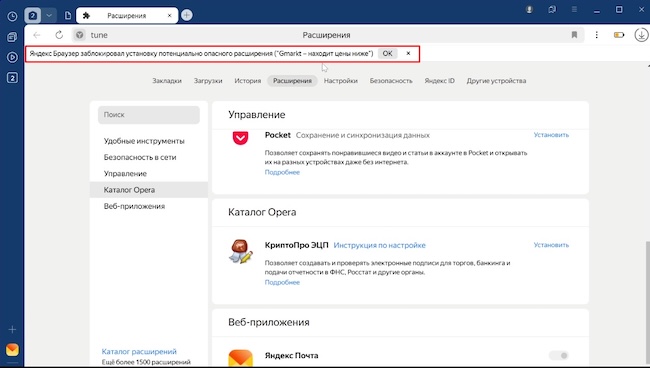The height and width of the screenshot is (368, 650).
Task: Open the video play icon in sidebar
Action: 12,57
